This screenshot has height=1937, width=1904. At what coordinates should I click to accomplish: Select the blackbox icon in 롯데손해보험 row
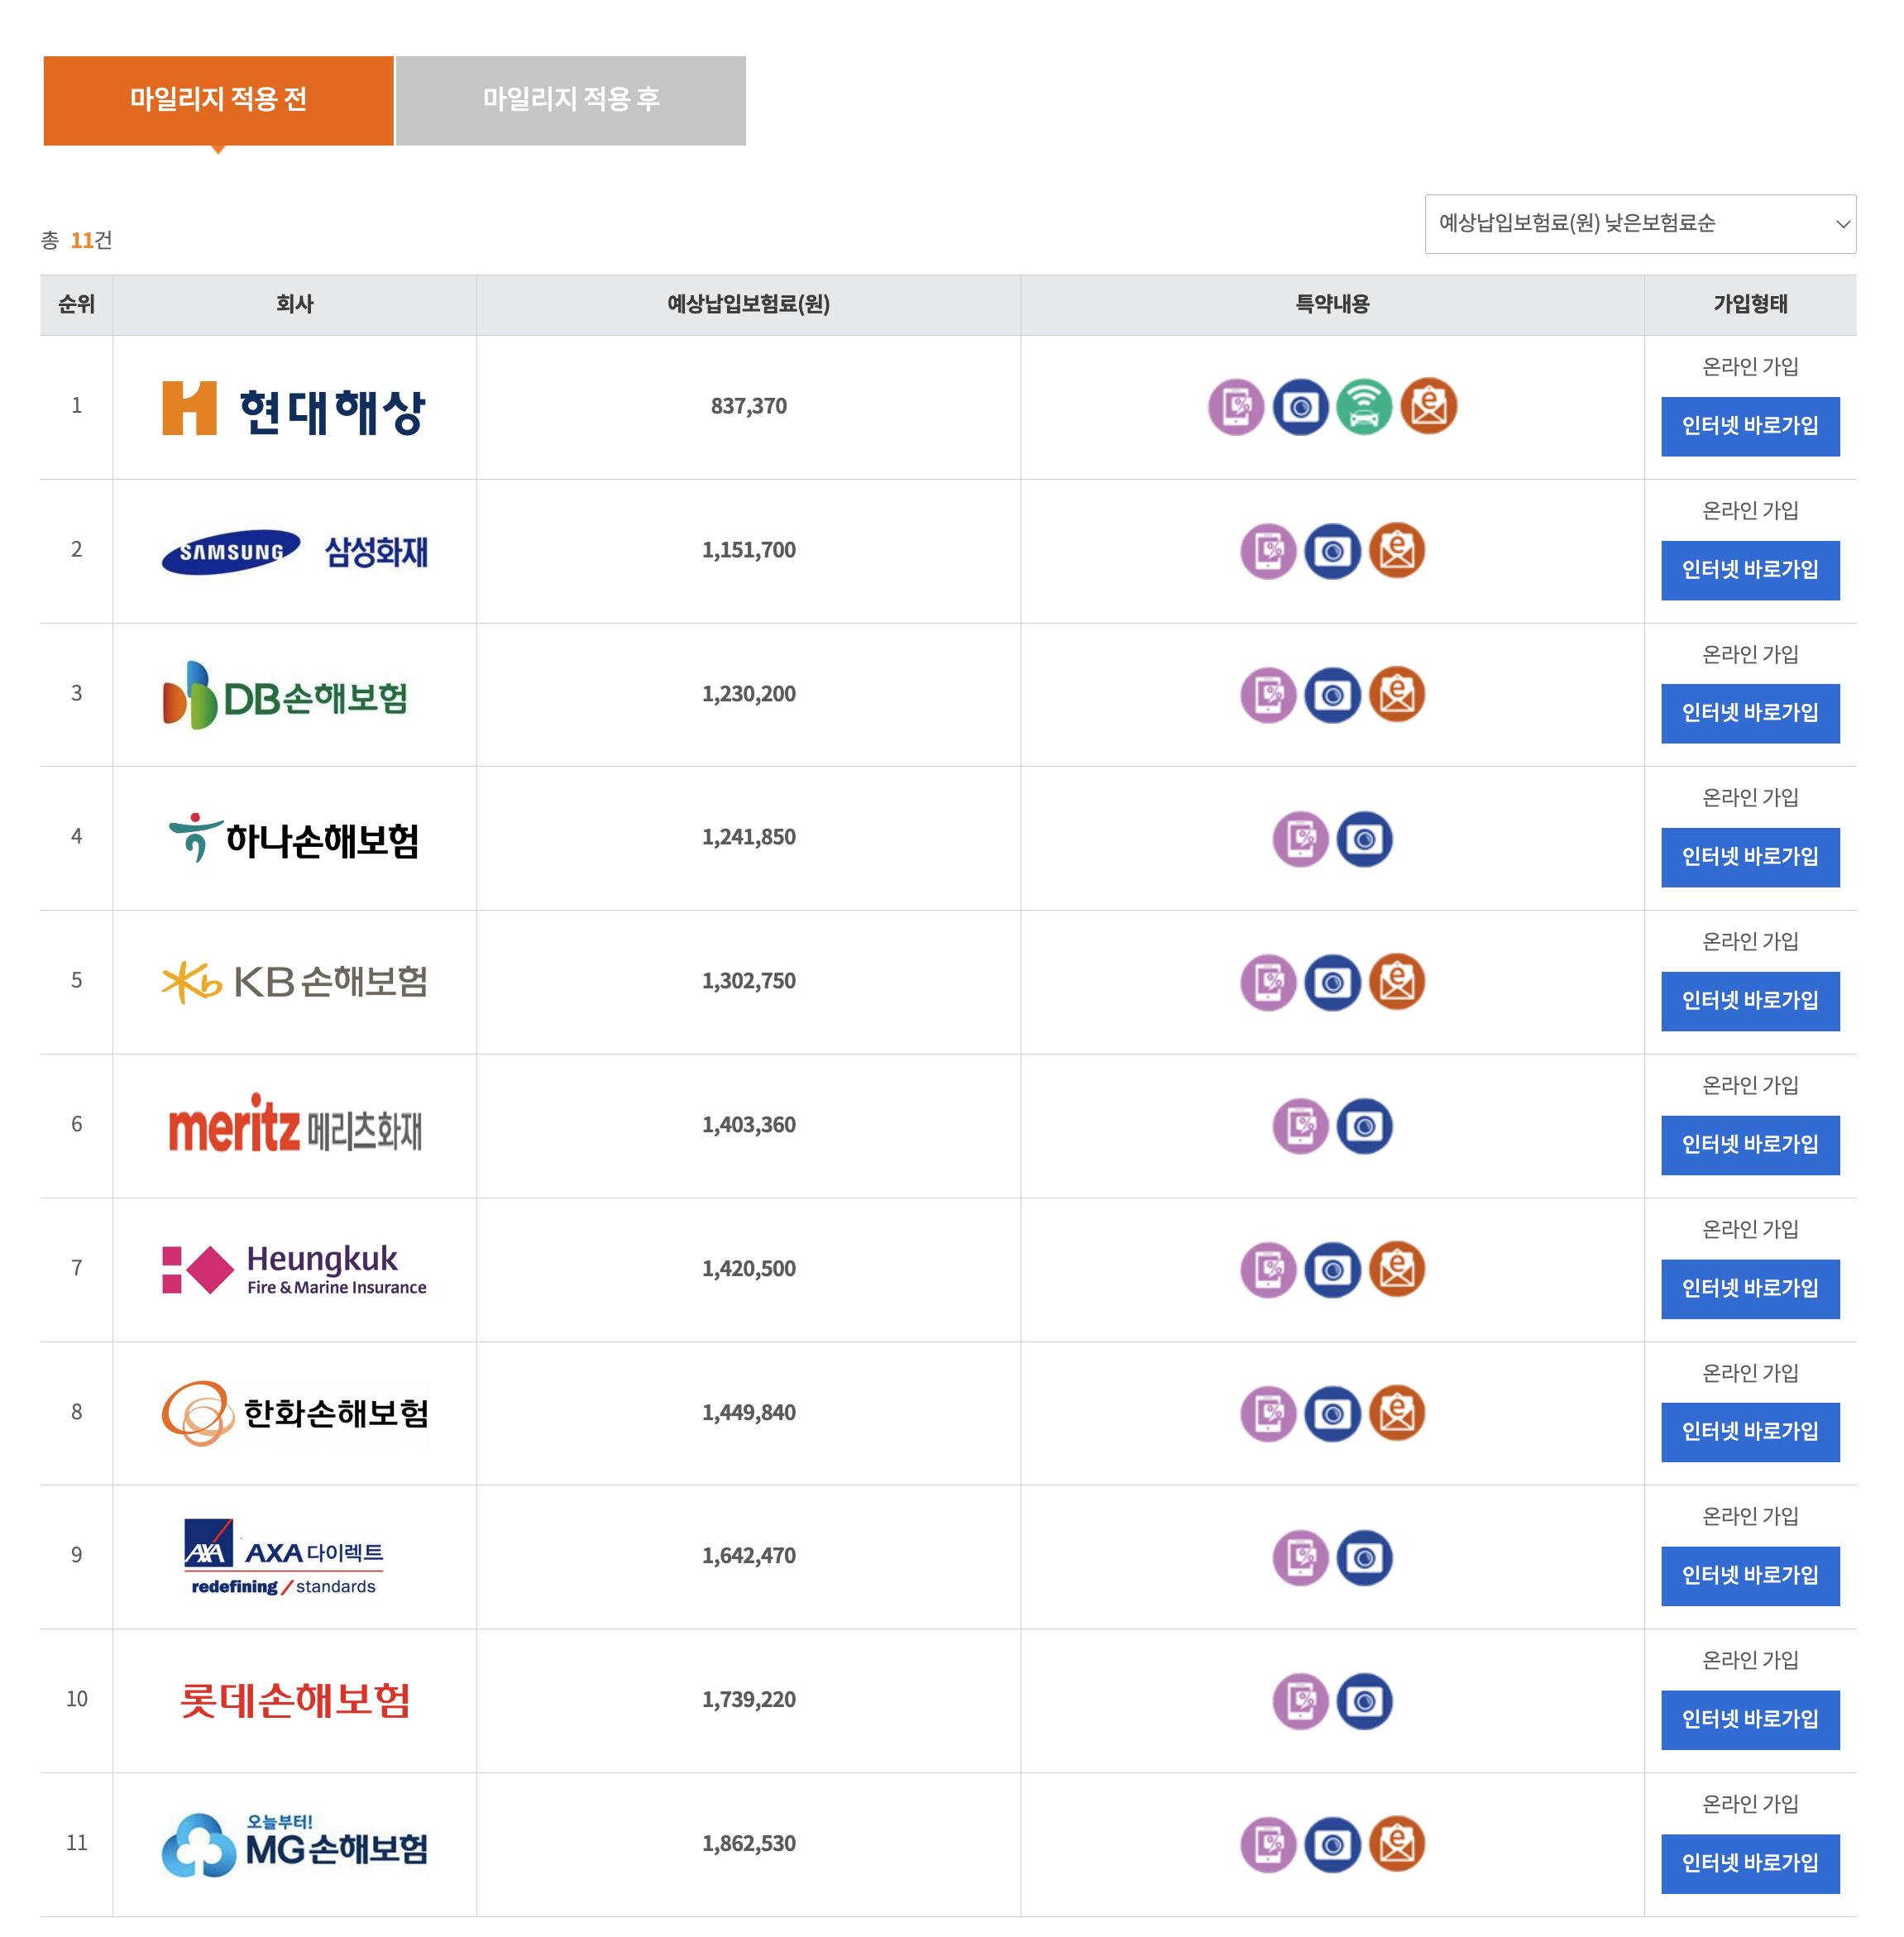1365,1701
